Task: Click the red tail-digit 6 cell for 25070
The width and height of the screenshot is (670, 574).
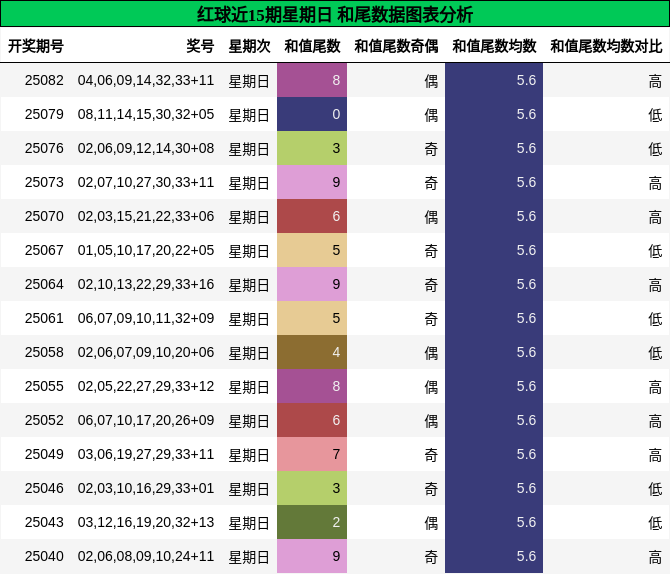Action: [312, 216]
